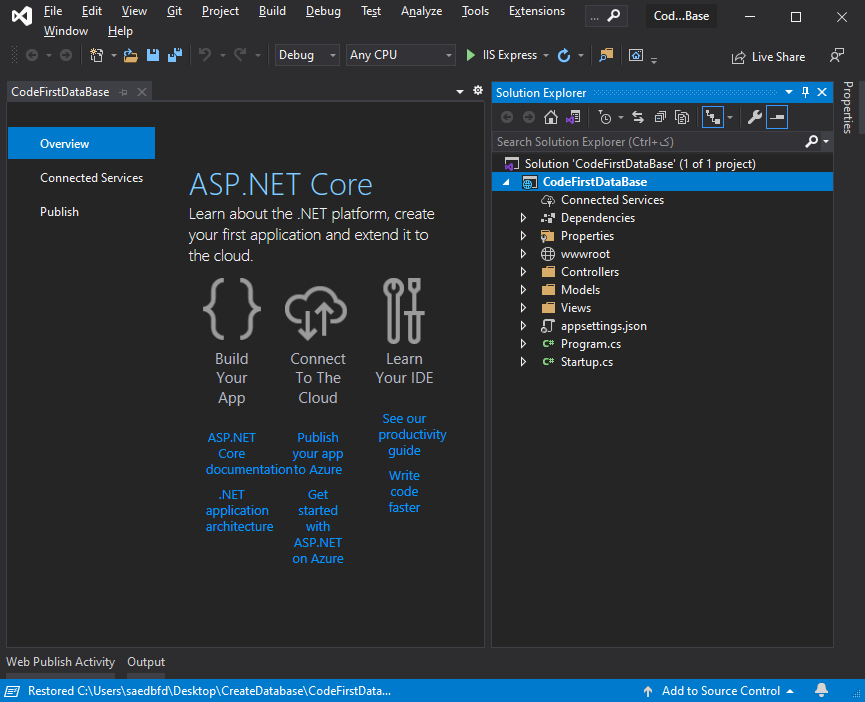Screen dimensions: 865x702
Task: Open properties with the wrench icon
Action: point(755,117)
